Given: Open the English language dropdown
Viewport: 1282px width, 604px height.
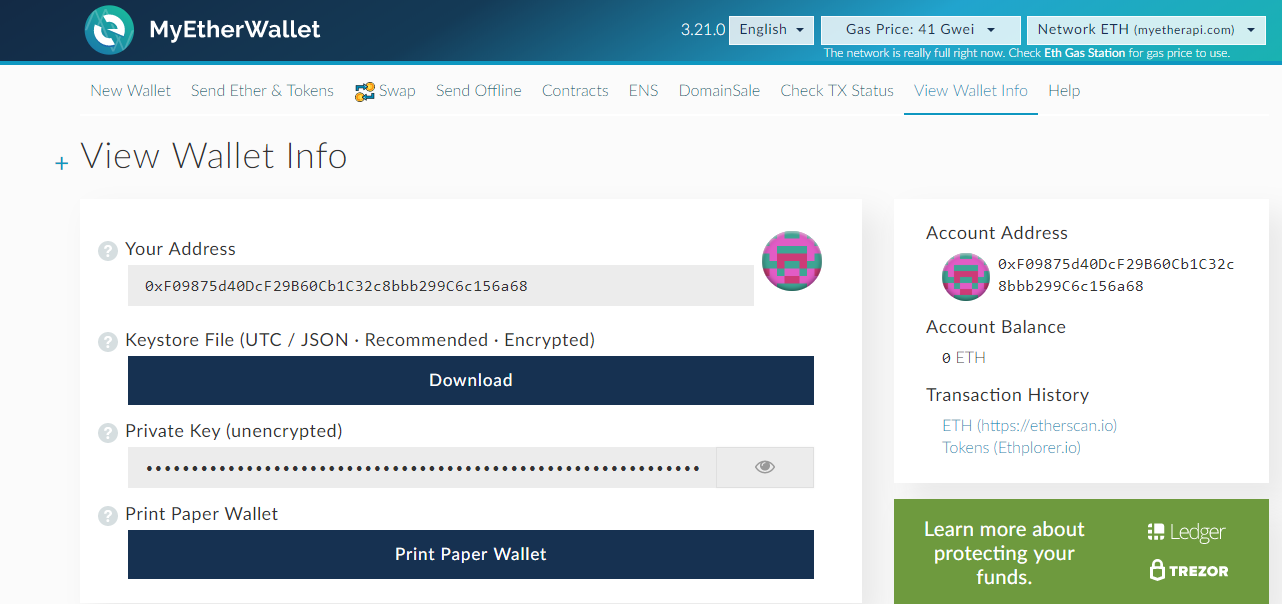Looking at the screenshot, I should [x=771, y=30].
